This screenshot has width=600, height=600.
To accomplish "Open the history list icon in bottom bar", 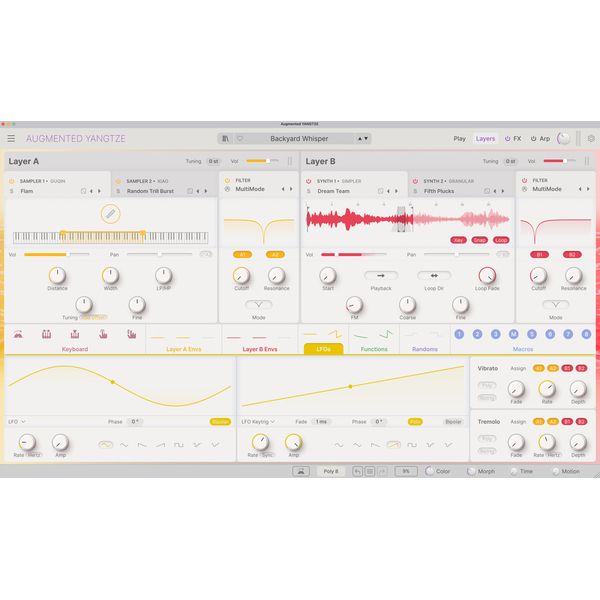I will [370, 471].
